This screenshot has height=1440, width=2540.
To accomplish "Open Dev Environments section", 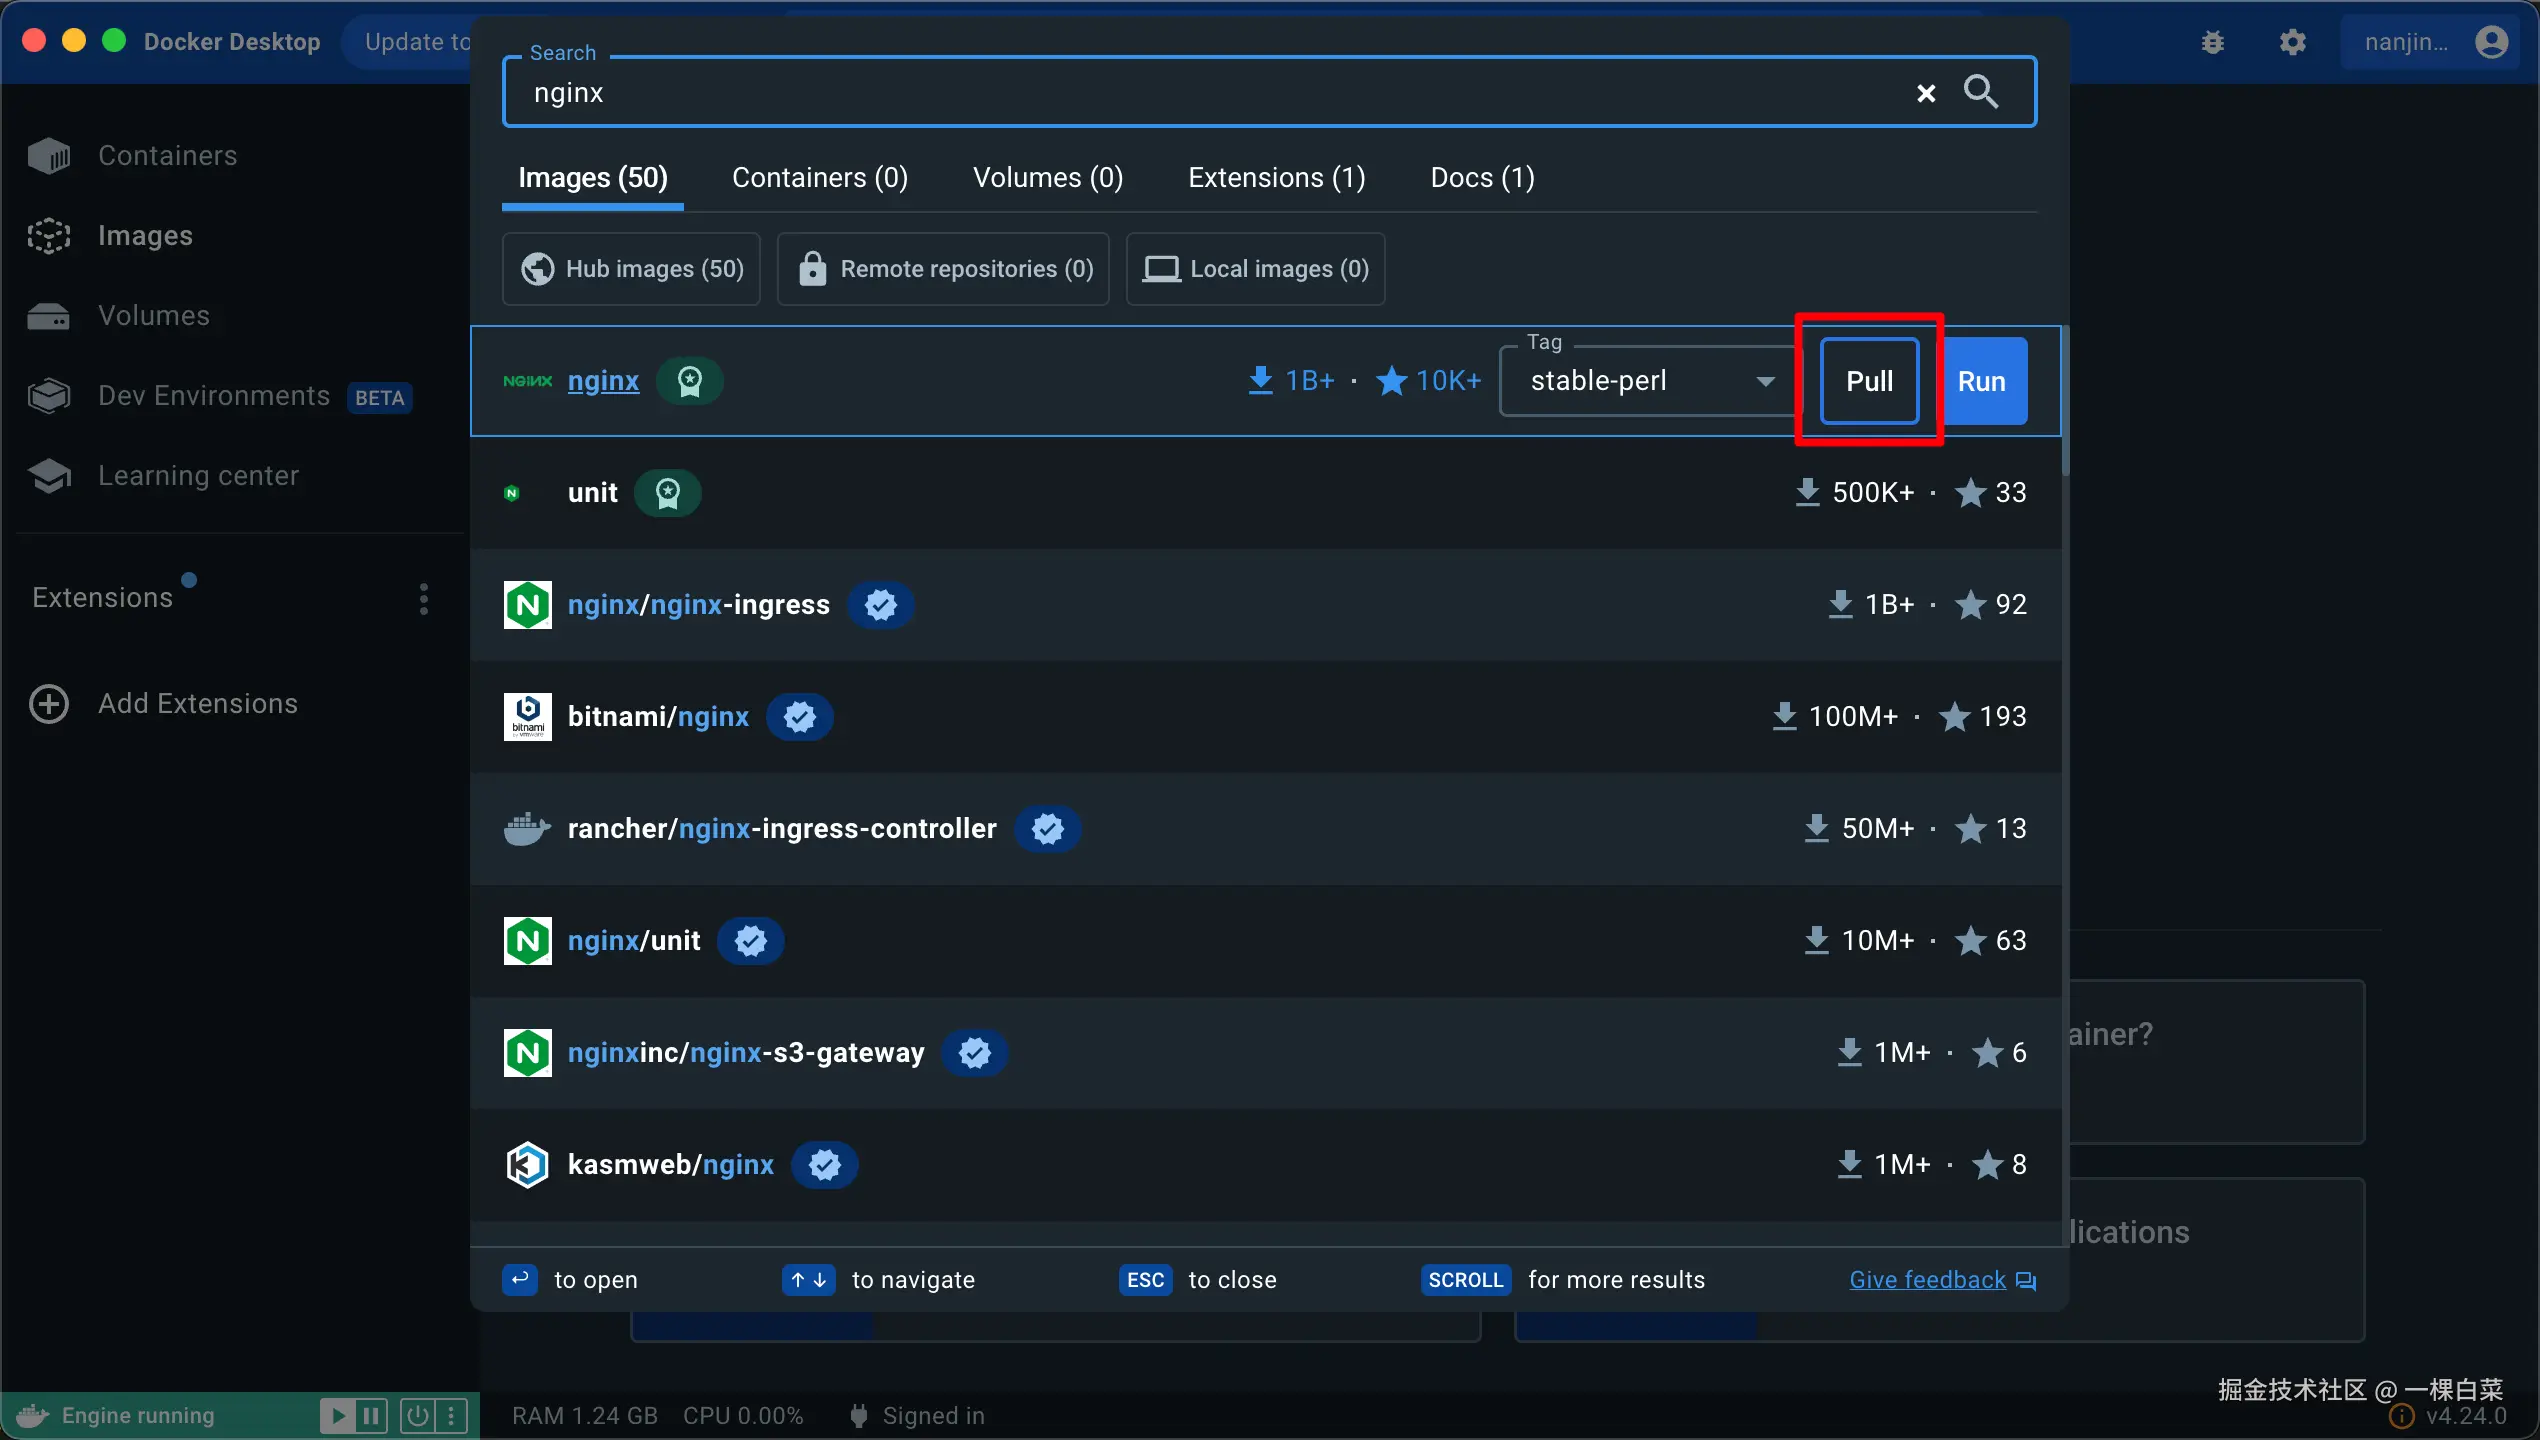I will [213, 396].
